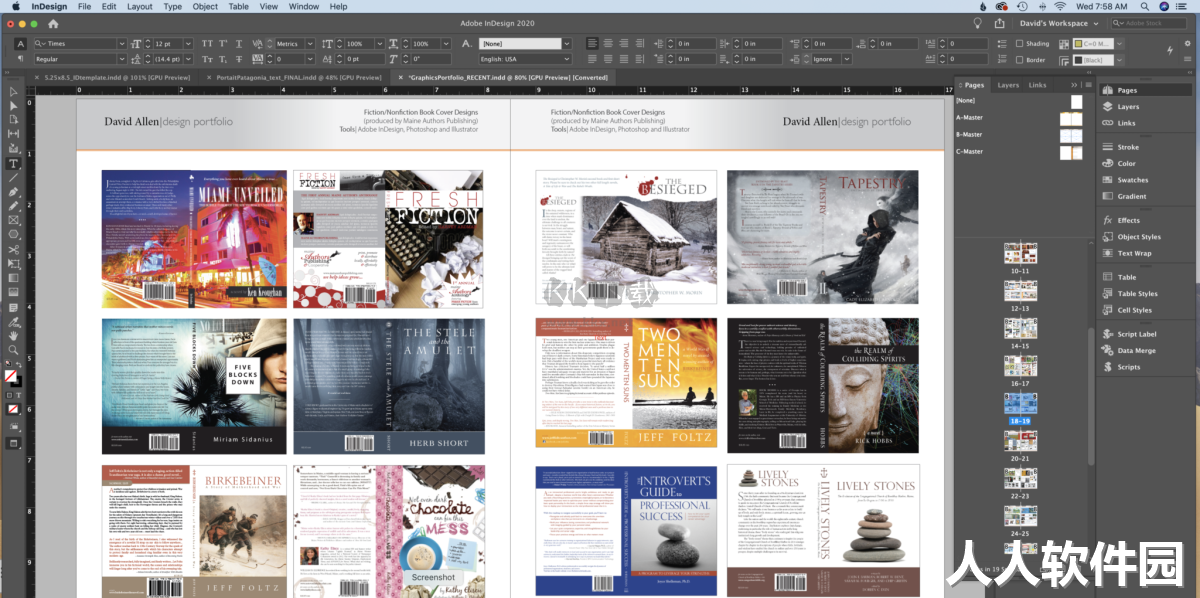The width and height of the screenshot is (1200, 598).
Task: Open the Regular font style dropdown
Action: coord(122,59)
